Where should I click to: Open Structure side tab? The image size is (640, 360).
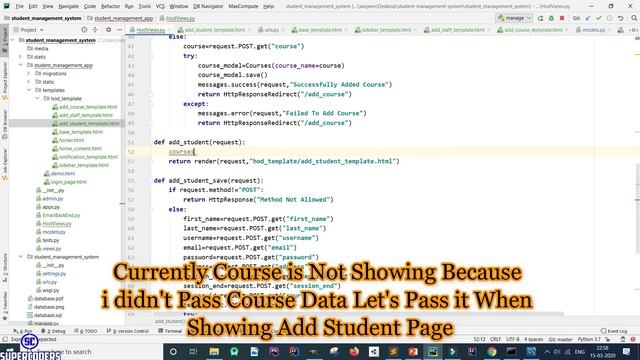(x=4, y=268)
